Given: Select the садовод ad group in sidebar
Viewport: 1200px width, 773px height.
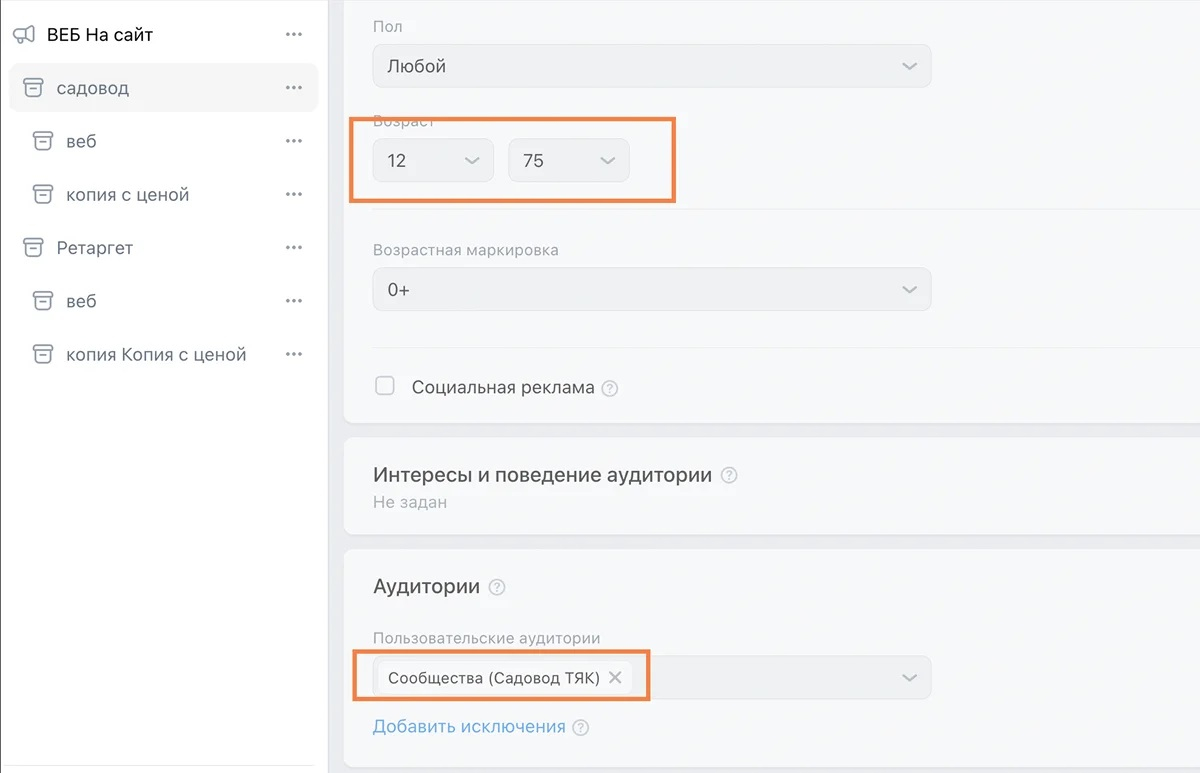Looking at the screenshot, I should (93, 88).
